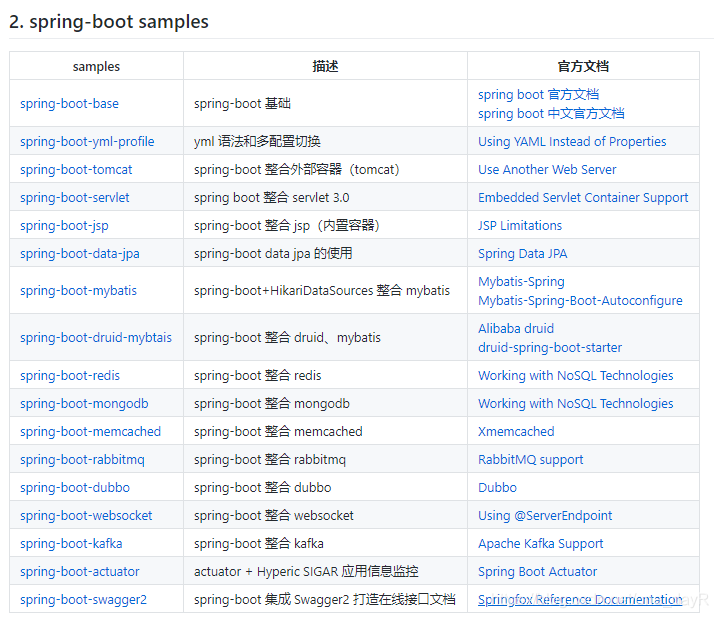Click the 'spring-boot 整合 jsp（内置容器）' description
This screenshot has height=618, width=719.
point(287,226)
